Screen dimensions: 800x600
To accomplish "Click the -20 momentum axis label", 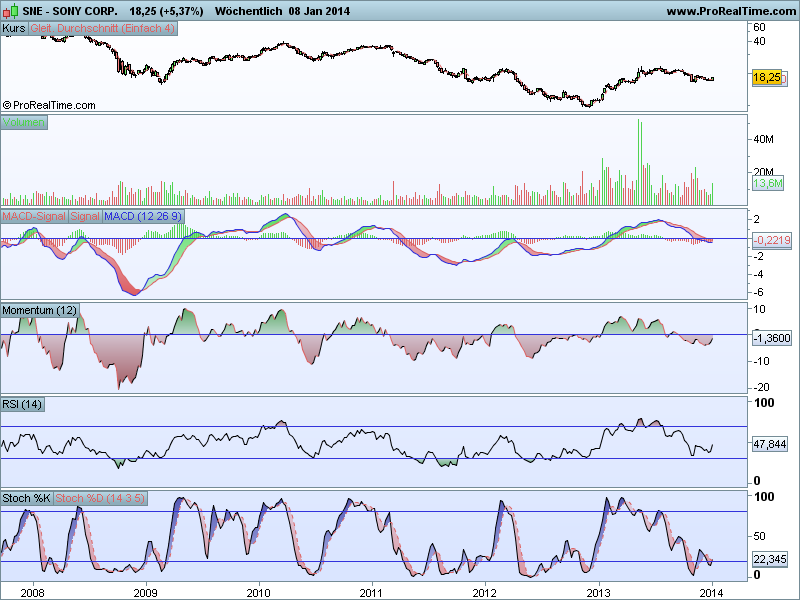I will [x=761, y=387].
